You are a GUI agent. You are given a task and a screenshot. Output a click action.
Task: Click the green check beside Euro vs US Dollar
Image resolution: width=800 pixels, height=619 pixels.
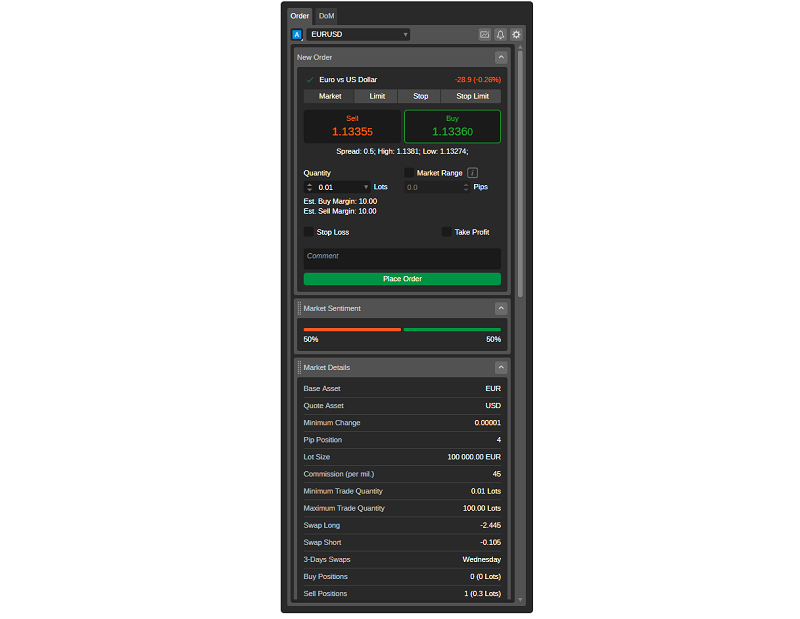pyautogui.click(x=309, y=80)
